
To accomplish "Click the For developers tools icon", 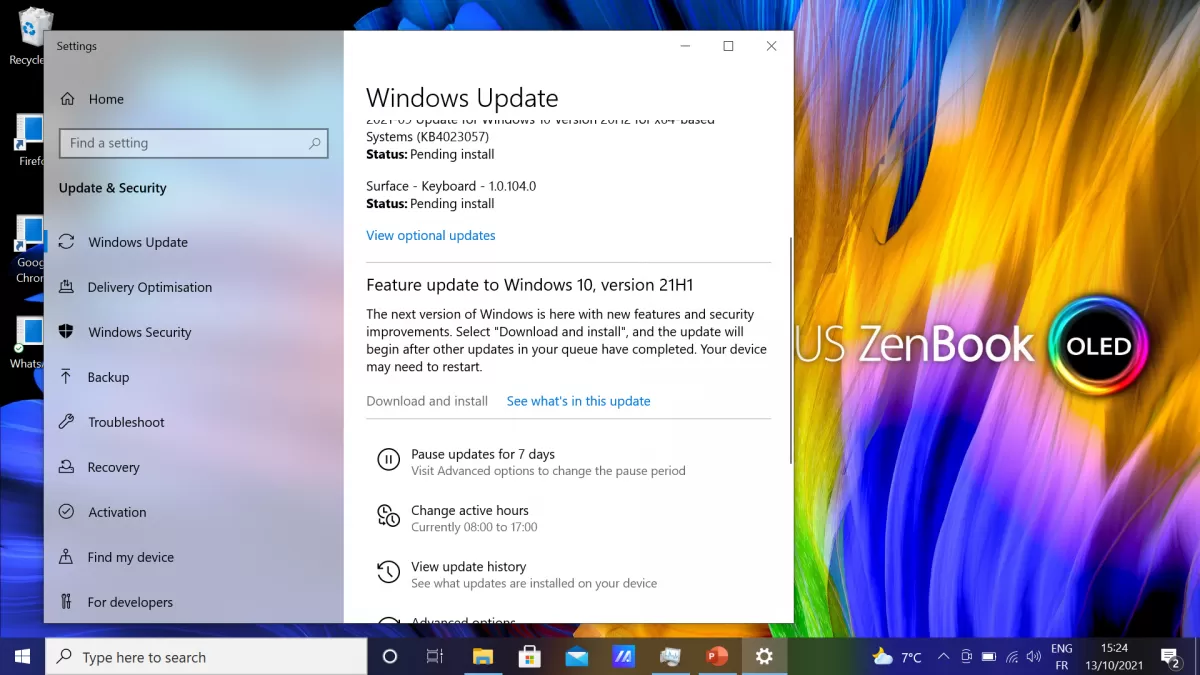I will click(x=67, y=601).
